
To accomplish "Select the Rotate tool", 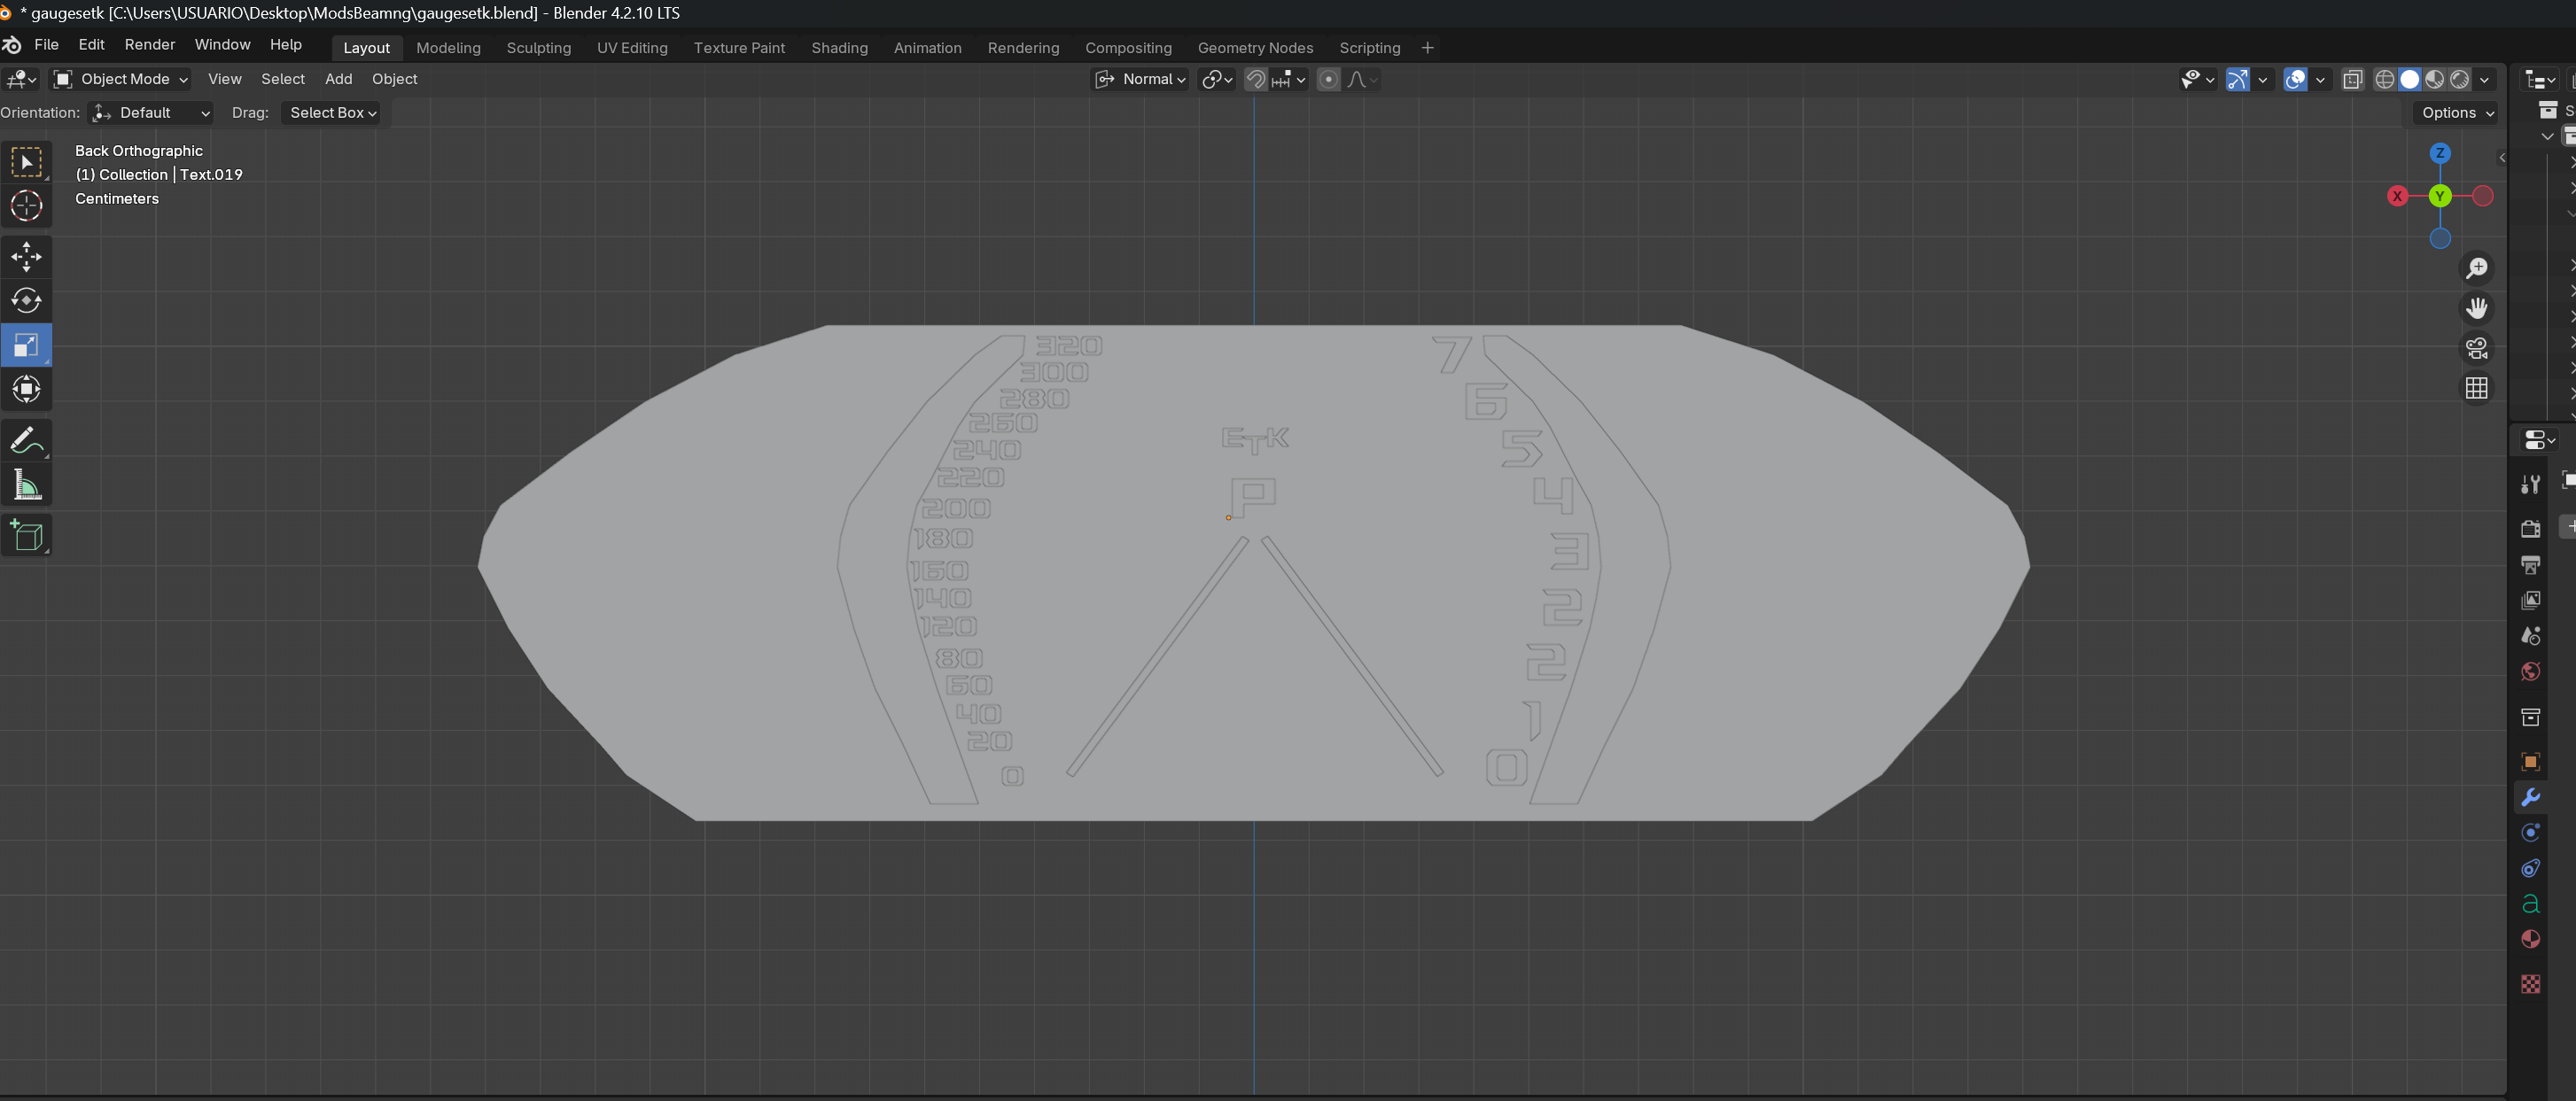I will [x=26, y=301].
